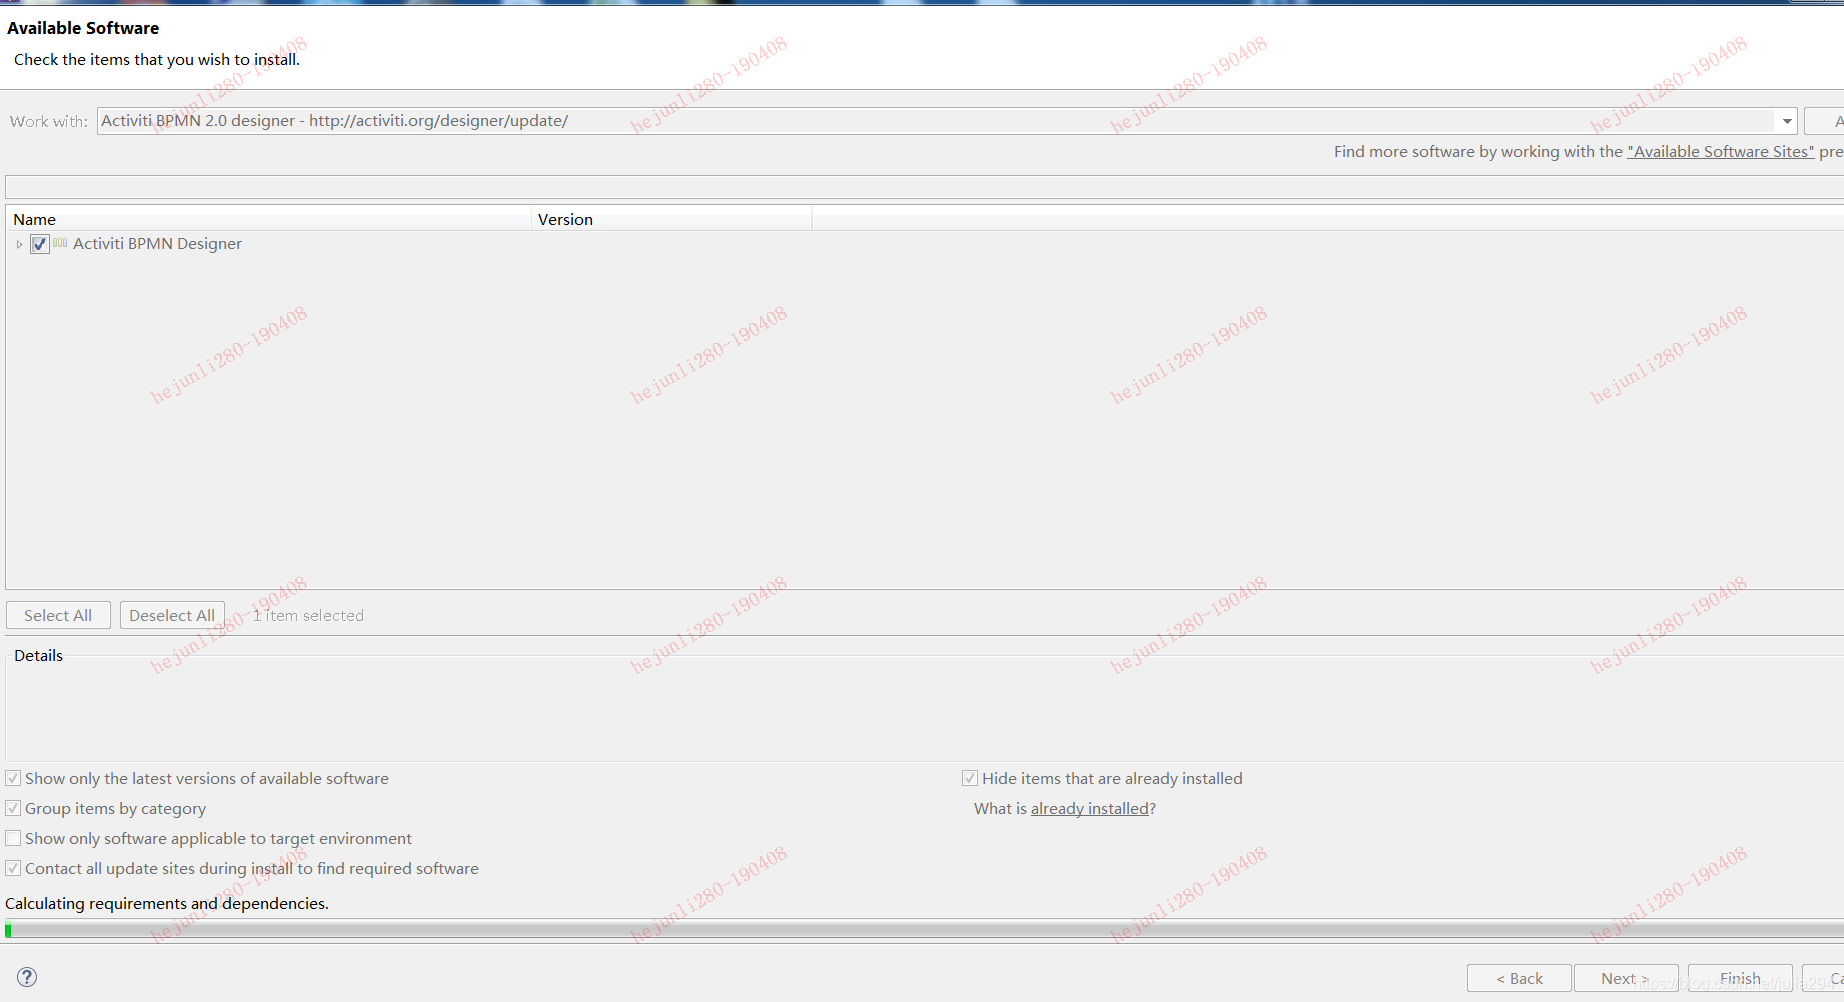1844x1002 pixels.
Task: Sort by the Name column header
Action: point(268,219)
